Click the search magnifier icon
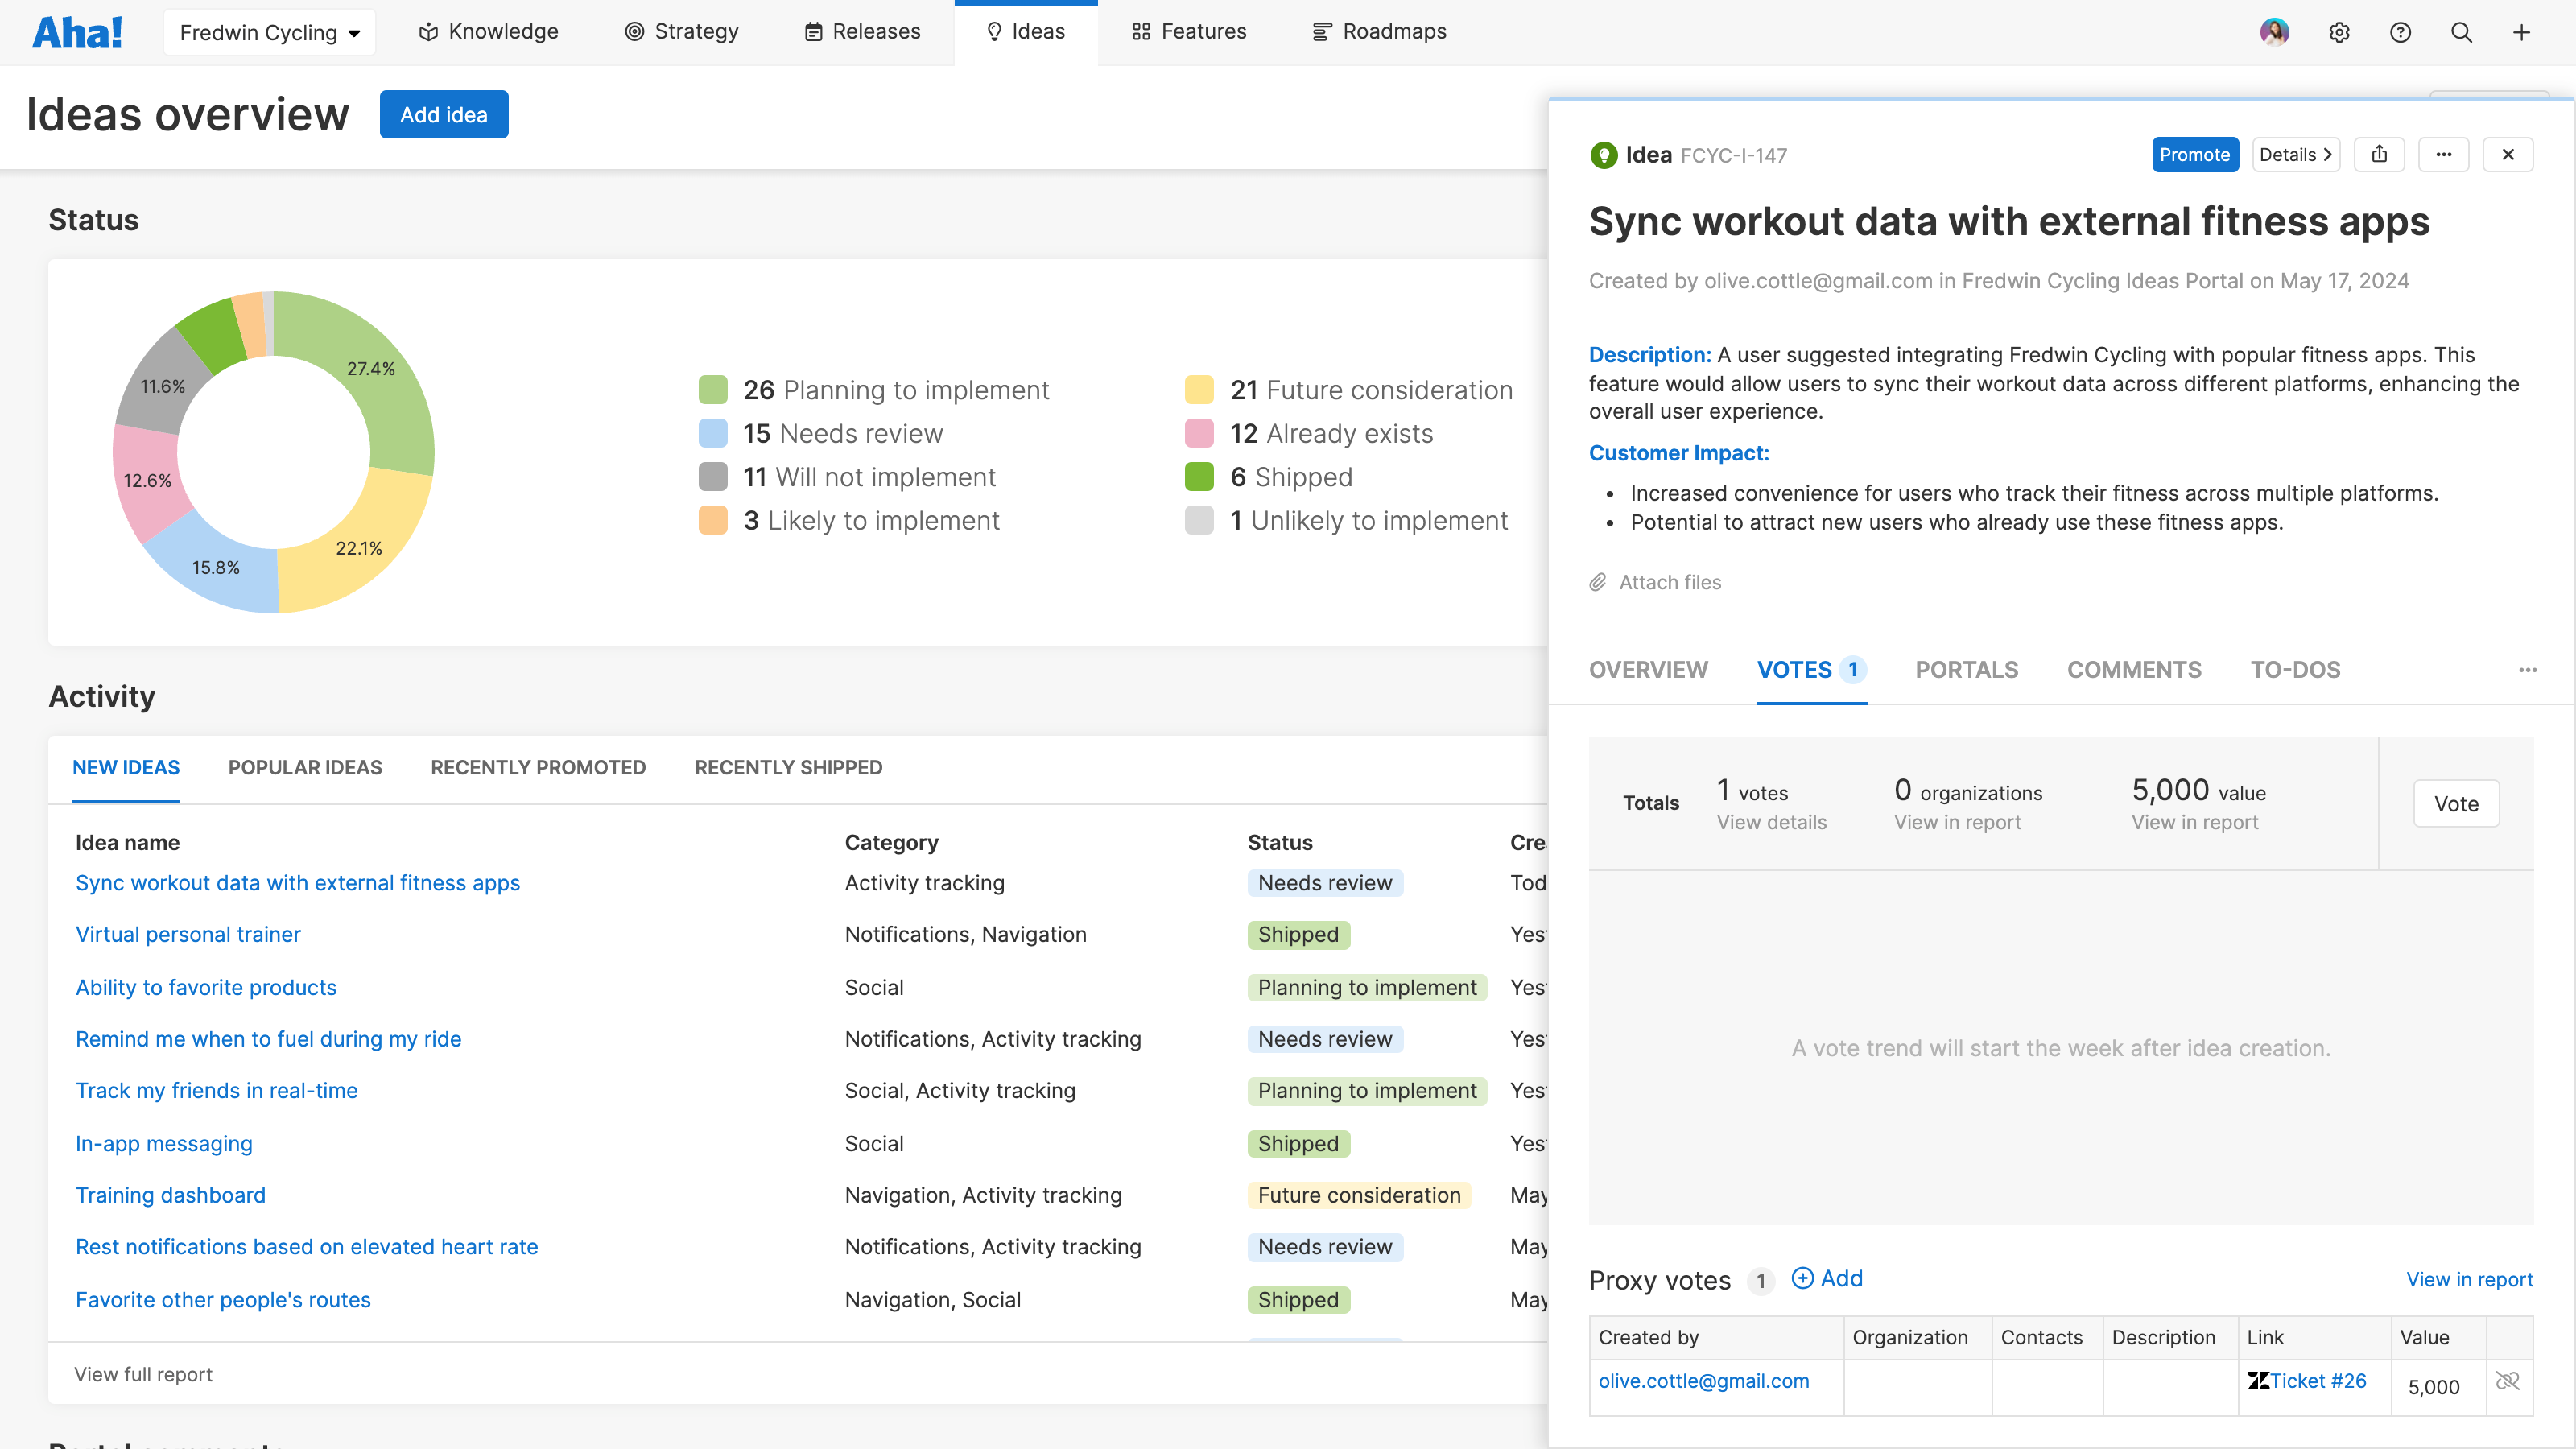2576x1449 pixels. (x=2461, y=32)
